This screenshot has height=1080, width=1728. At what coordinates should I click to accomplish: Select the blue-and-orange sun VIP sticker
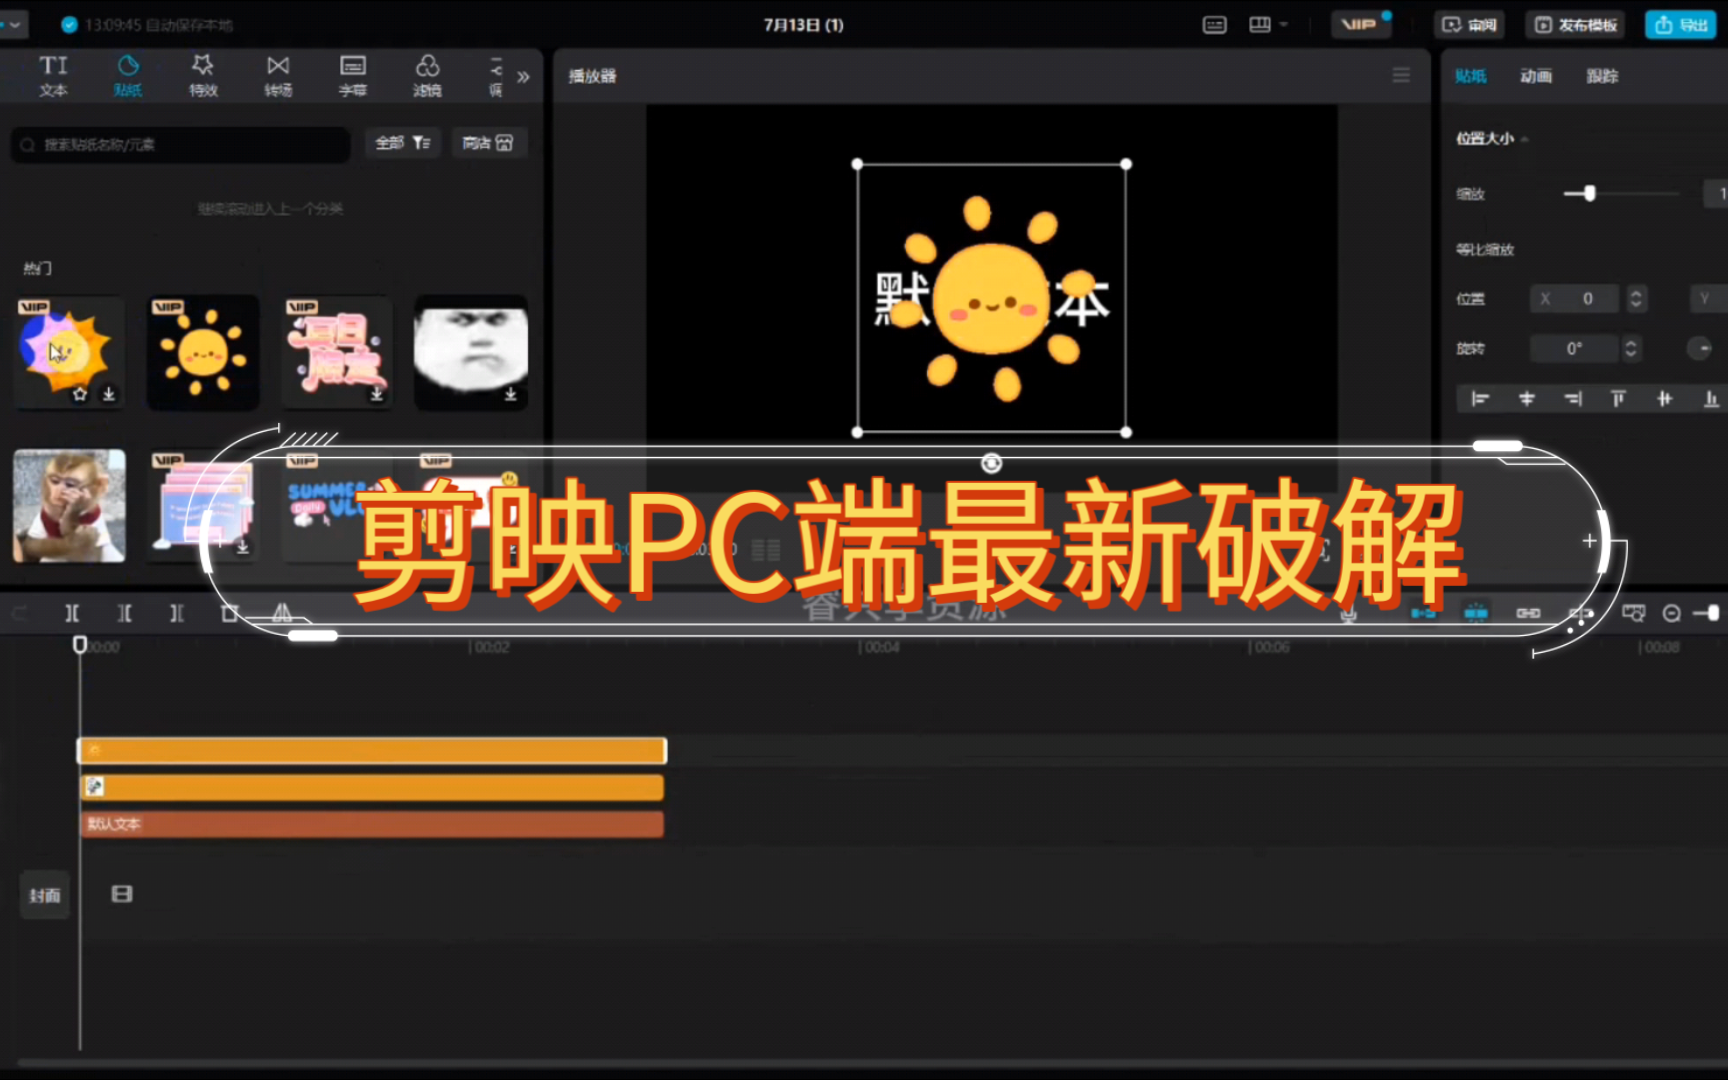pos(68,352)
